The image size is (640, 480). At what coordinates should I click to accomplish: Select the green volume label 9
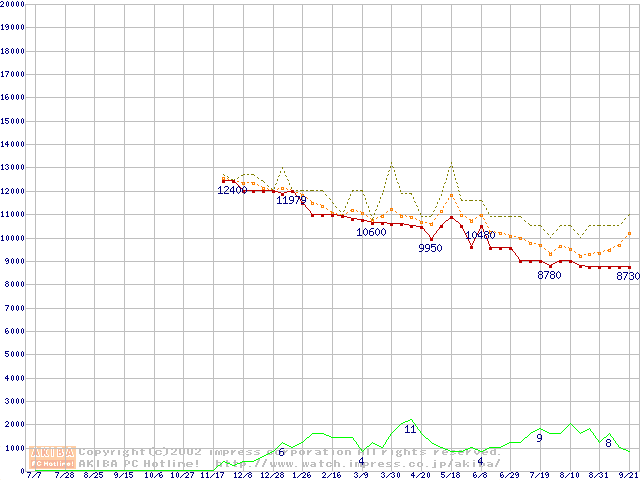[x=539, y=438]
